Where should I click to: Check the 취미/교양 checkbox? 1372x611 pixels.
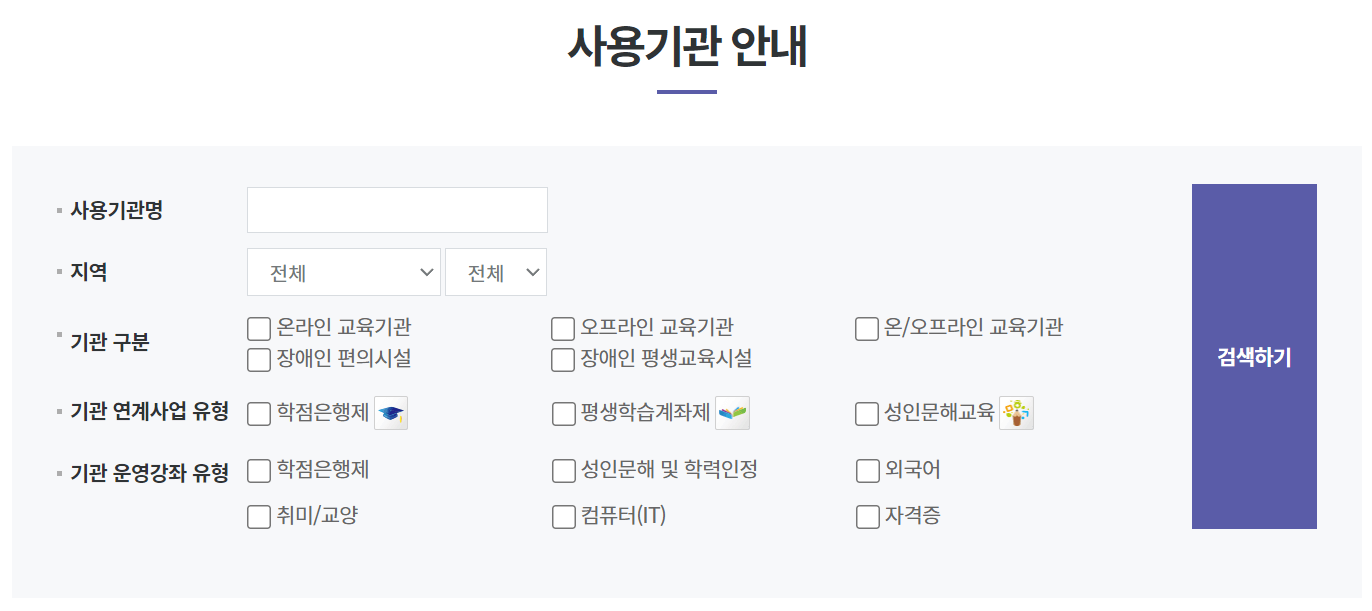257,516
